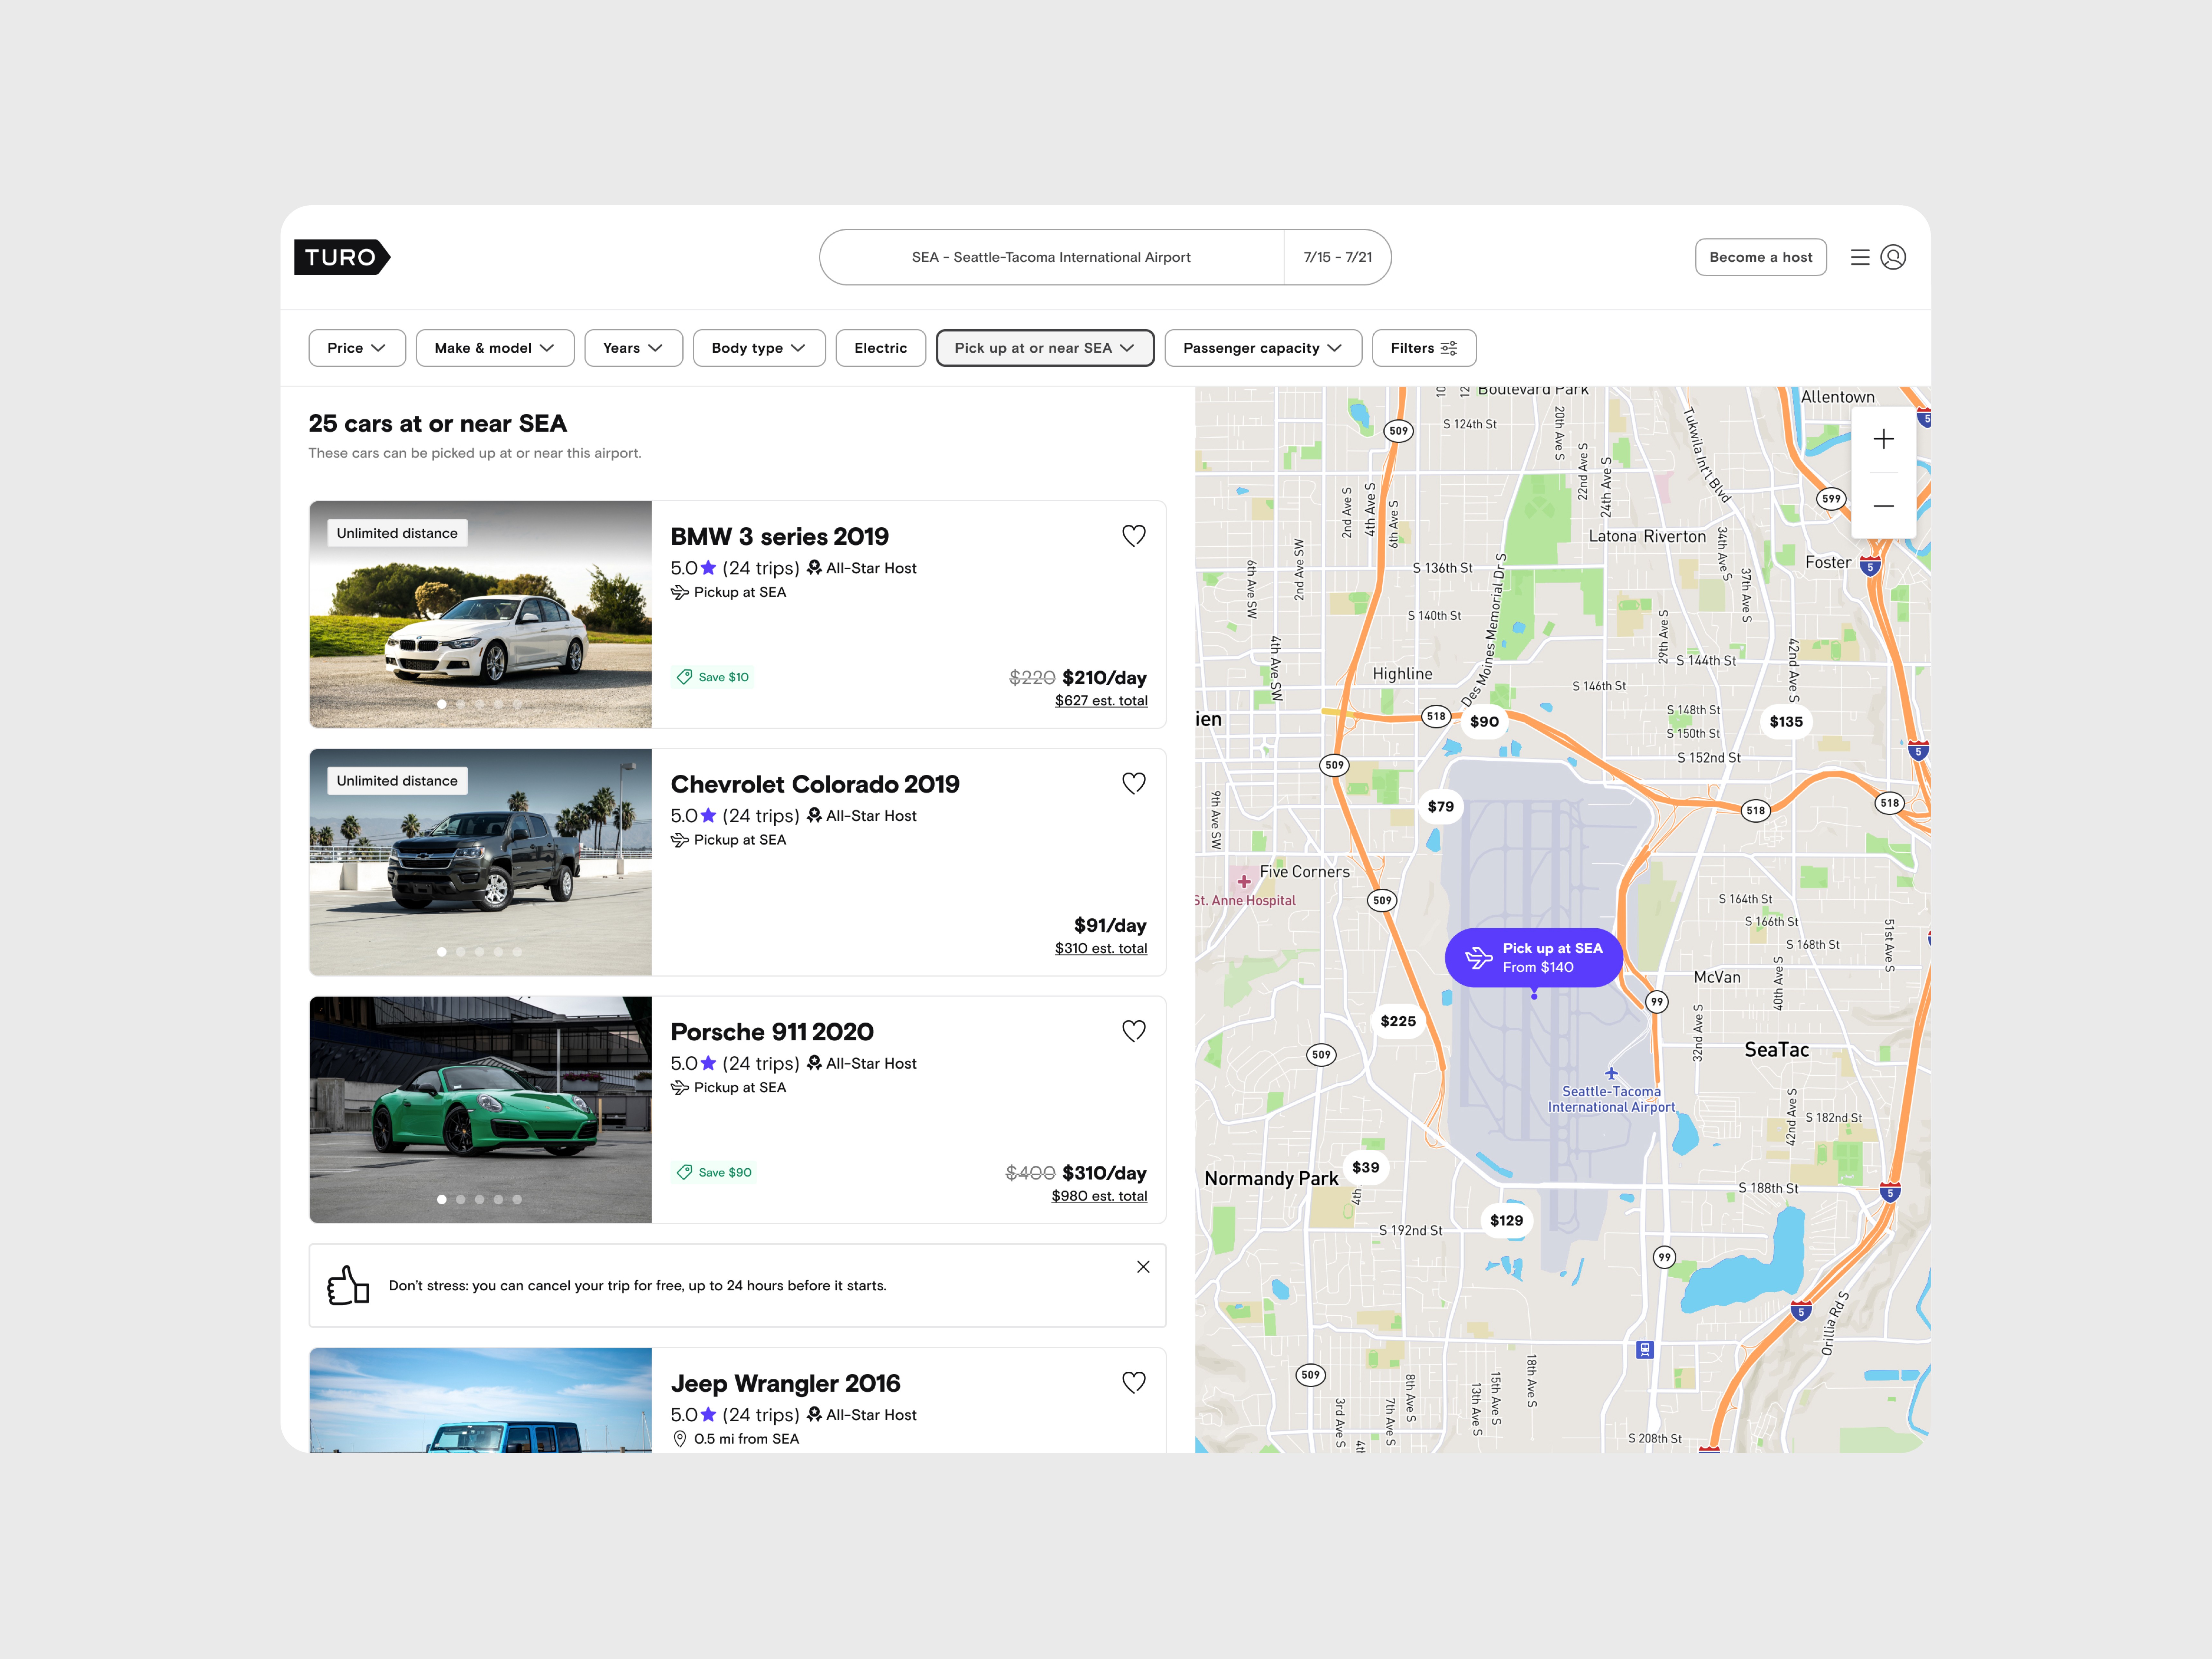Click the Turo logo
The width and height of the screenshot is (2212, 1659).
point(341,257)
